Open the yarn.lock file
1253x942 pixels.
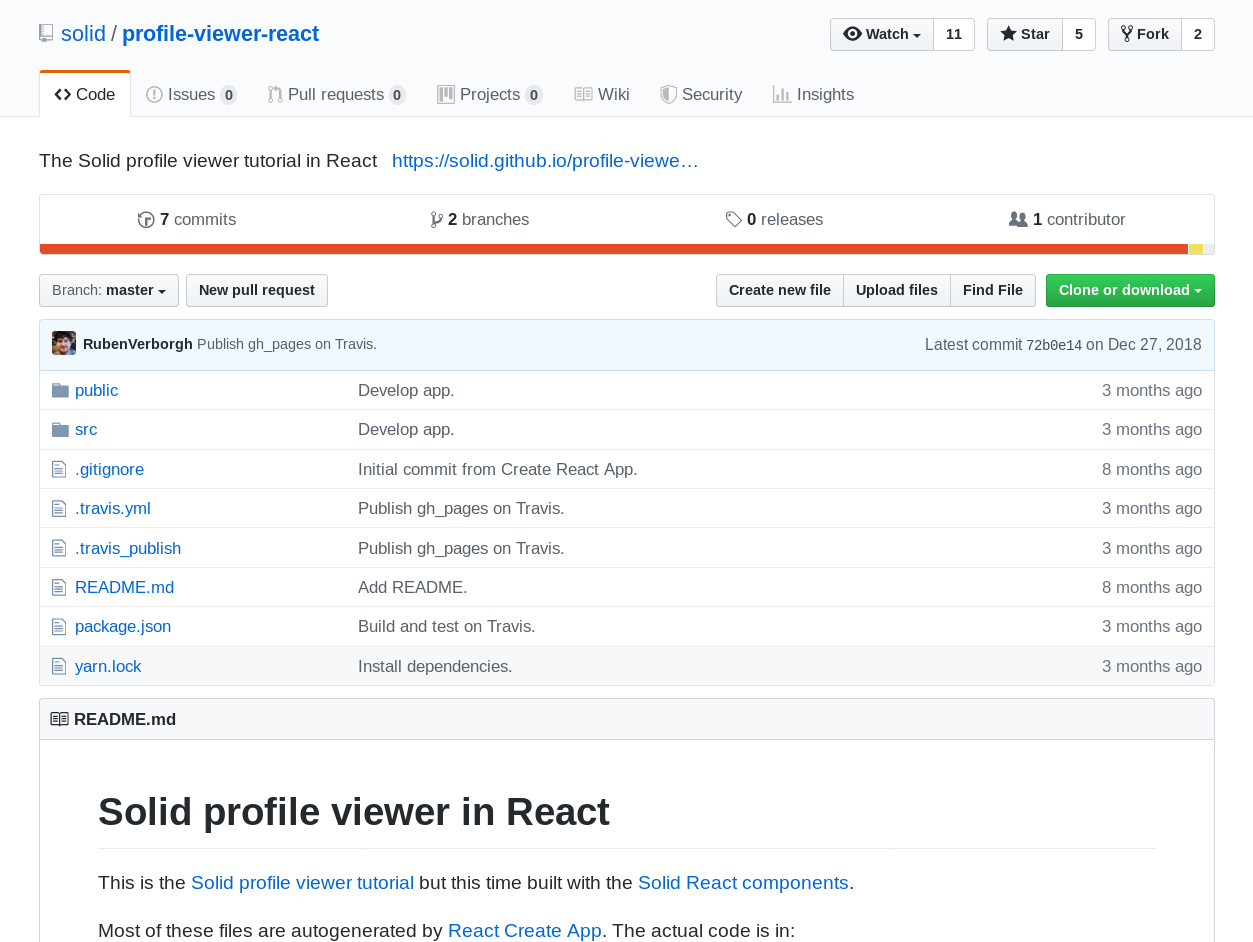(x=108, y=666)
